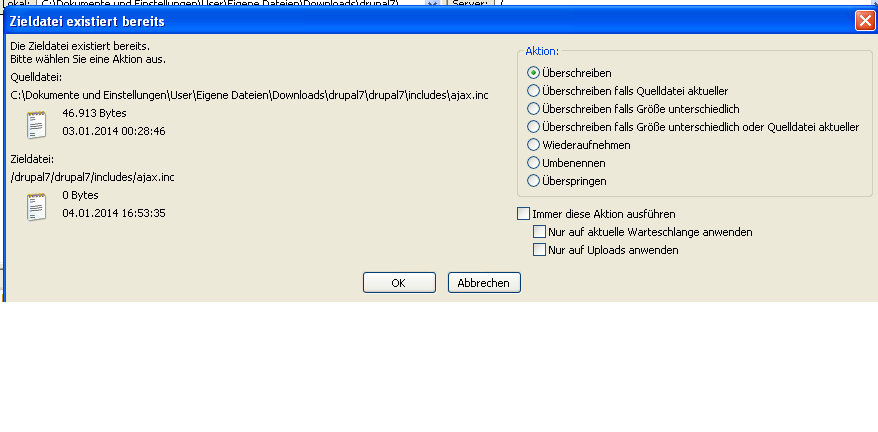Viewport: 878px width, 432px height.
Task: Select the Überschreiben option
Action: [x=533, y=73]
